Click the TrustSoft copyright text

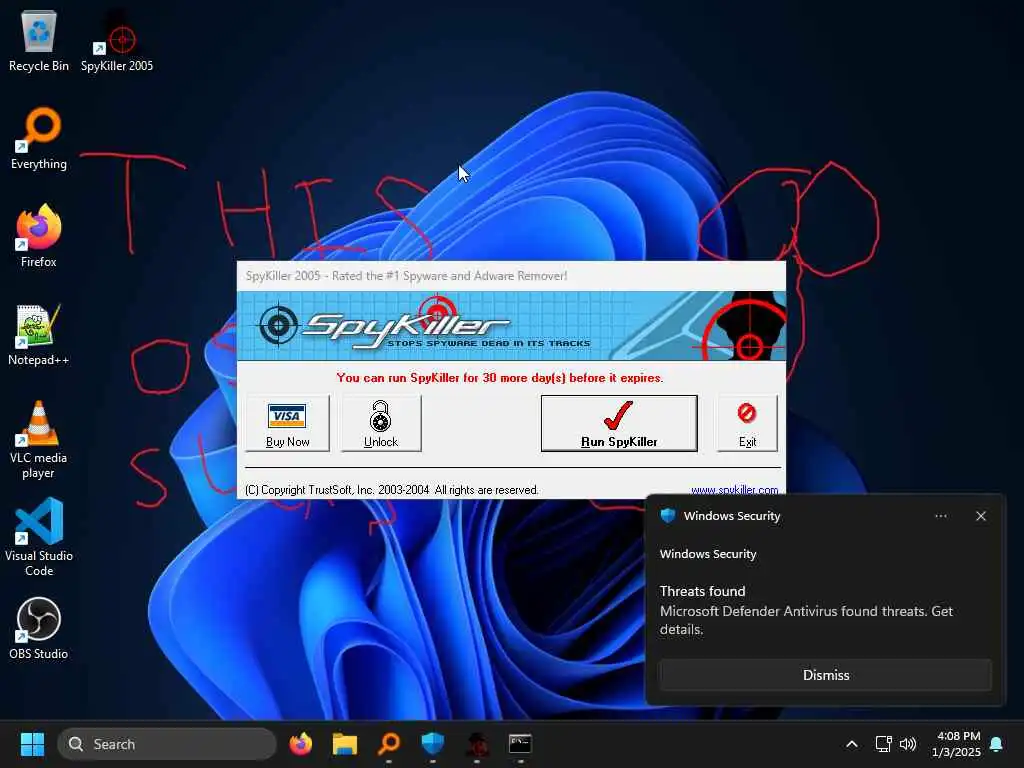coord(392,490)
